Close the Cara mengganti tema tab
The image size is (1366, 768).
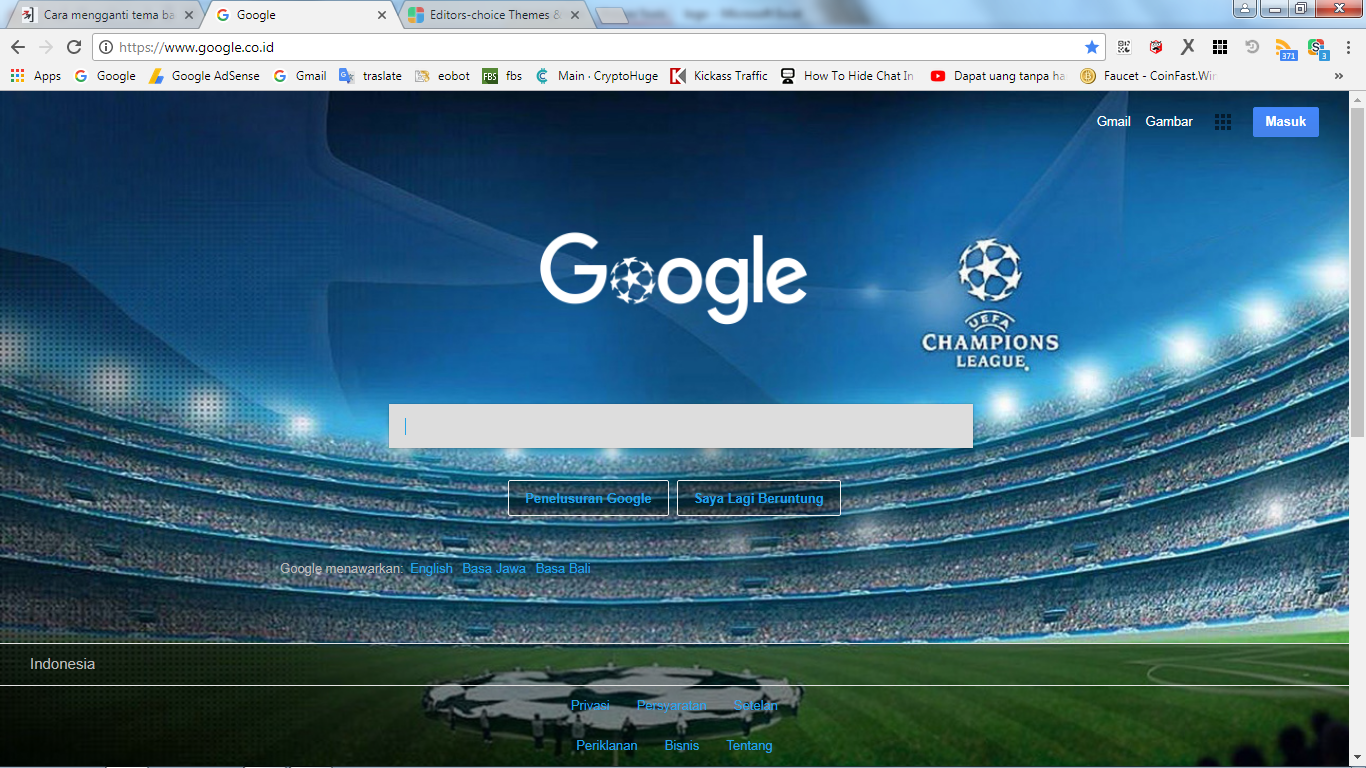coord(189,15)
